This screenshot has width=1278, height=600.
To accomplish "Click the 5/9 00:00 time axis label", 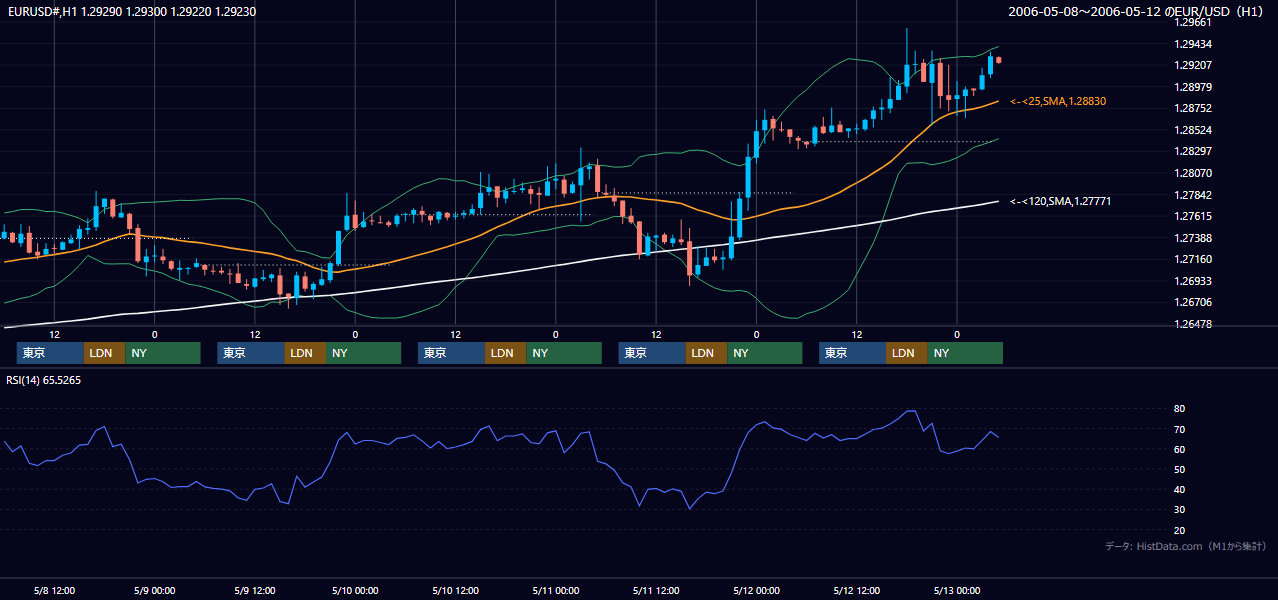I will coord(154,590).
